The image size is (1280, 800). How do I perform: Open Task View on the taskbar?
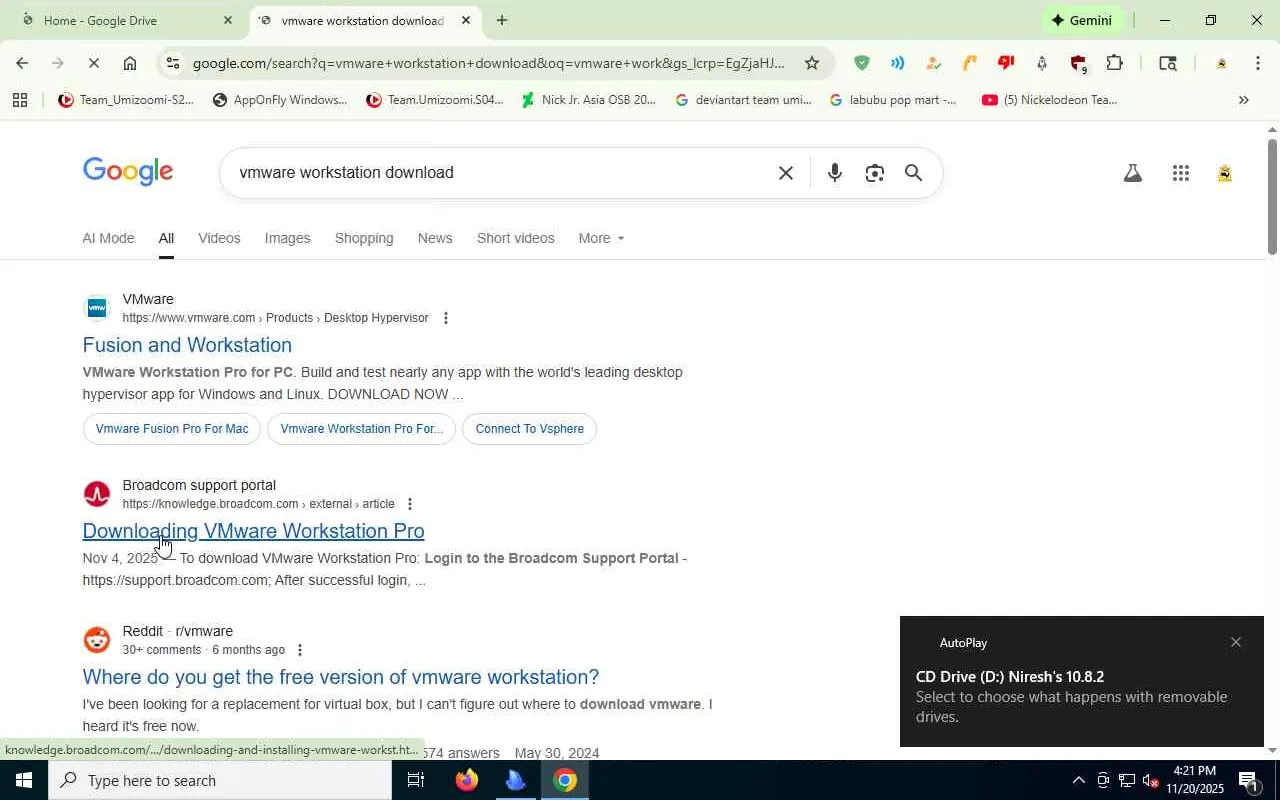tap(416, 780)
